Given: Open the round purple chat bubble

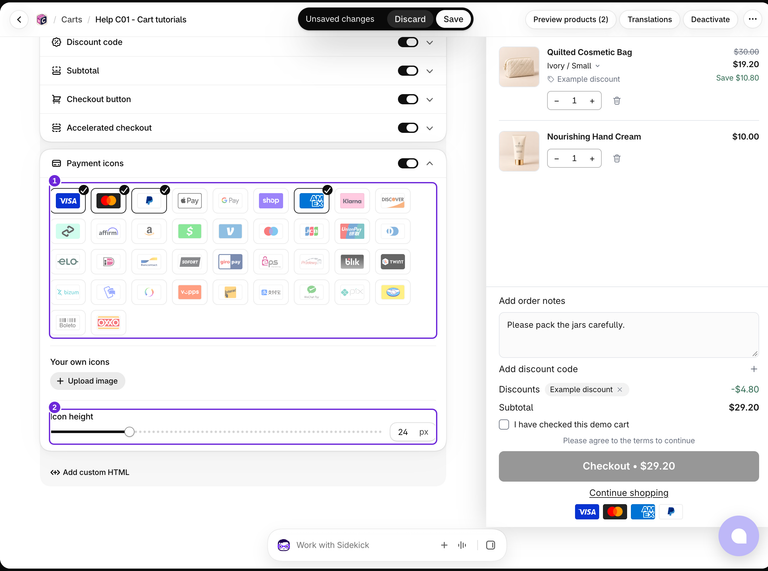Looking at the screenshot, I should tap(739, 536).
